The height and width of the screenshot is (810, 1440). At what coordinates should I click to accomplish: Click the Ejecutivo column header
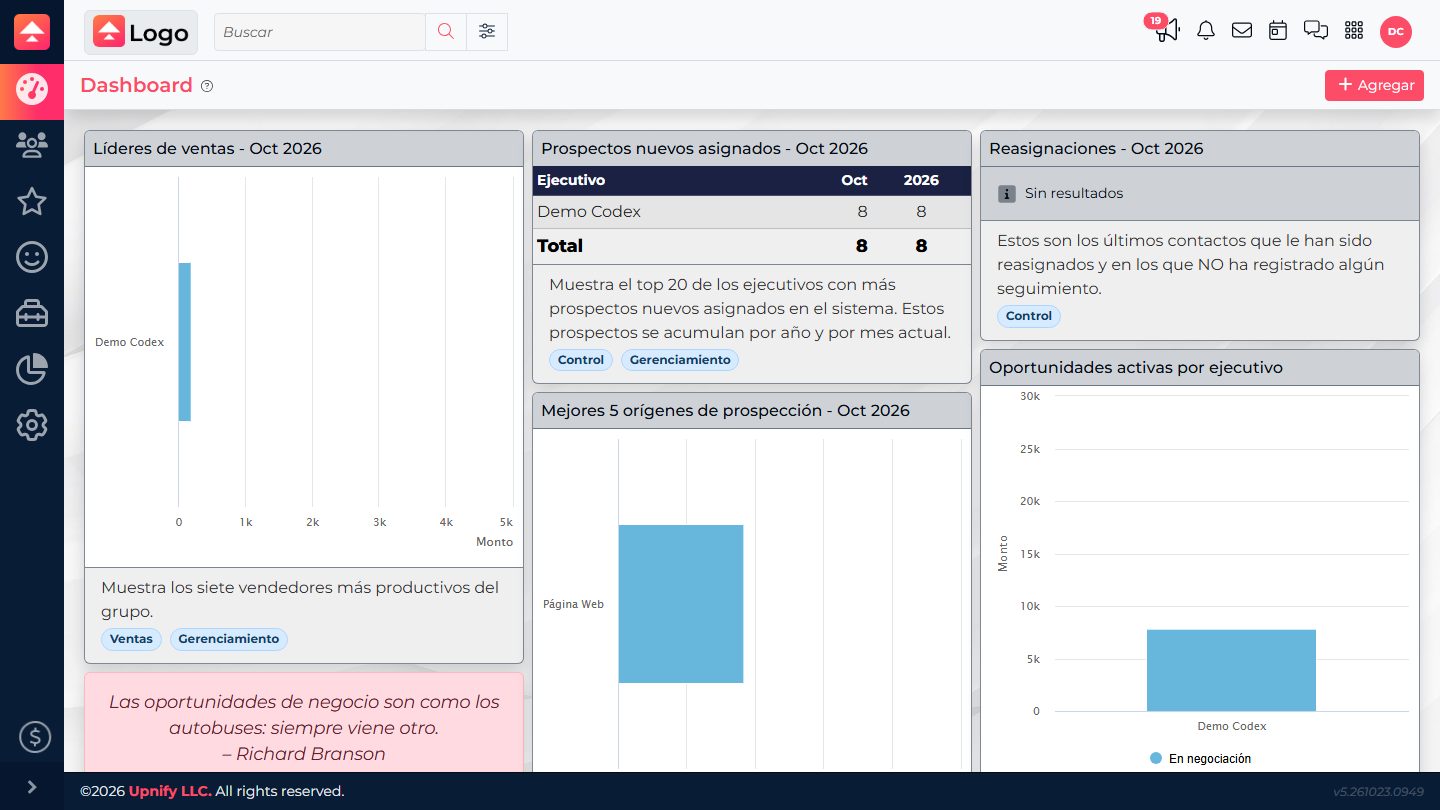coord(571,180)
